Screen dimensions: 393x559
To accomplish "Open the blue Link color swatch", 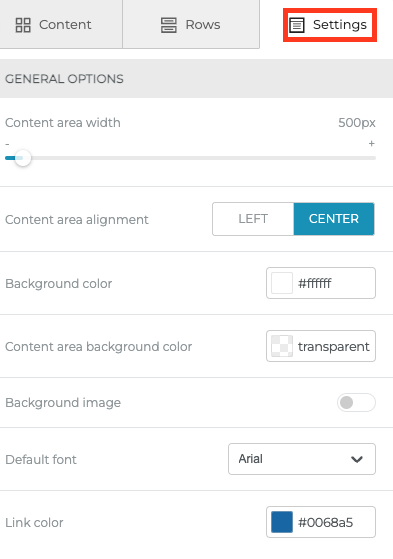I will pyautogui.click(x=282, y=522).
